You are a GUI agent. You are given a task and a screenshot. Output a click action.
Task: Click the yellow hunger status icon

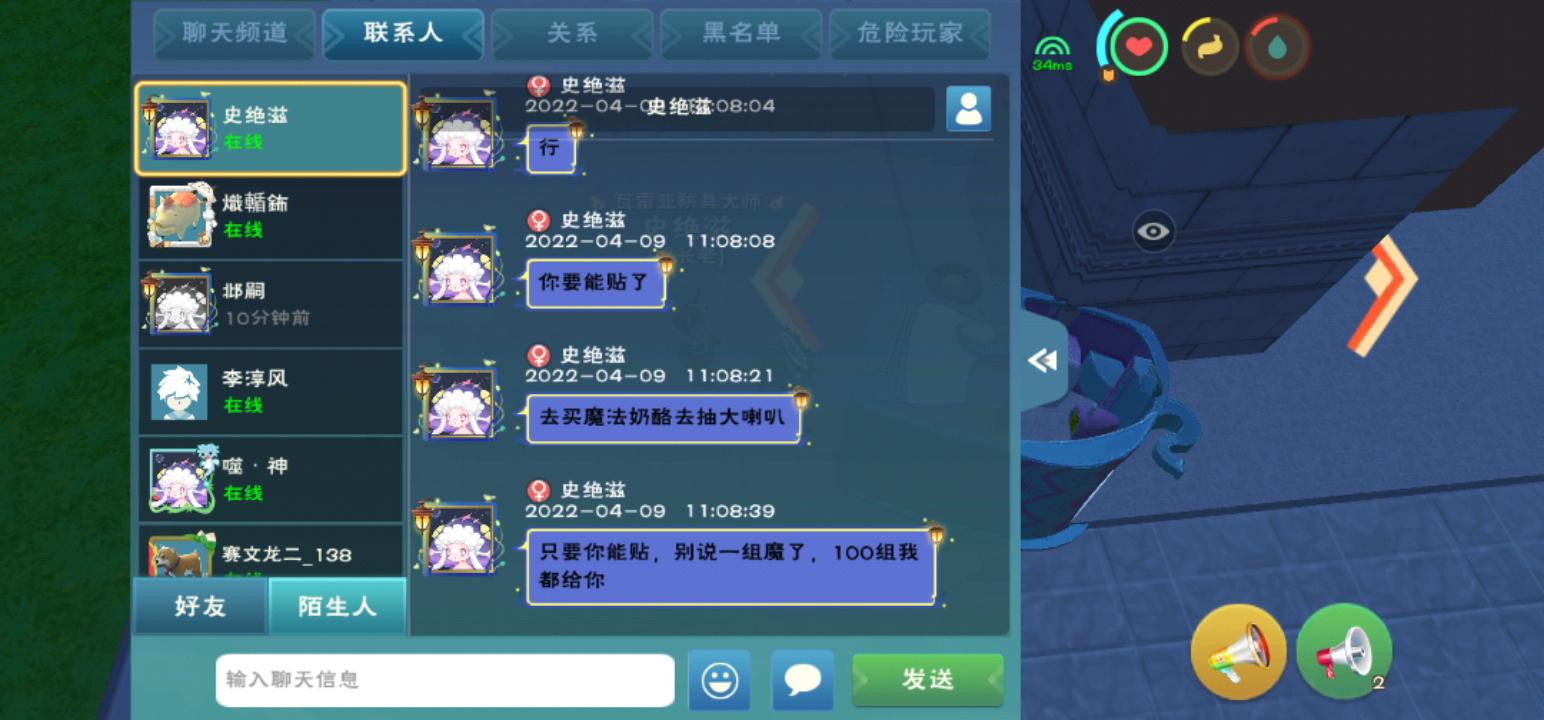point(1210,47)
